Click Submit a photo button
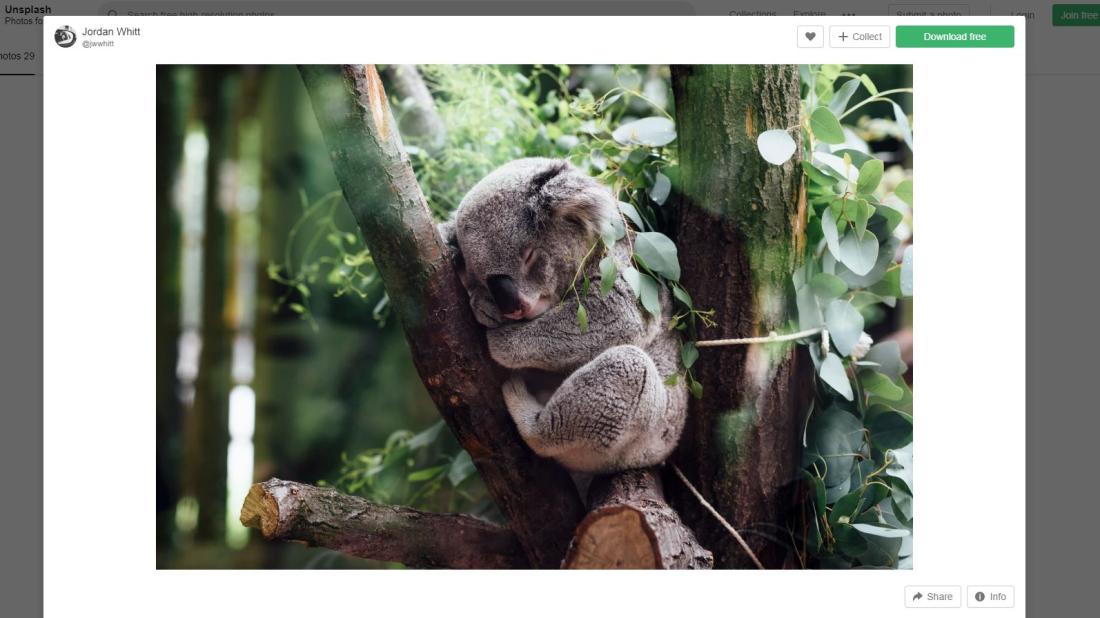The height and width of the screenshot is (618, 1100). pos(928,13)
